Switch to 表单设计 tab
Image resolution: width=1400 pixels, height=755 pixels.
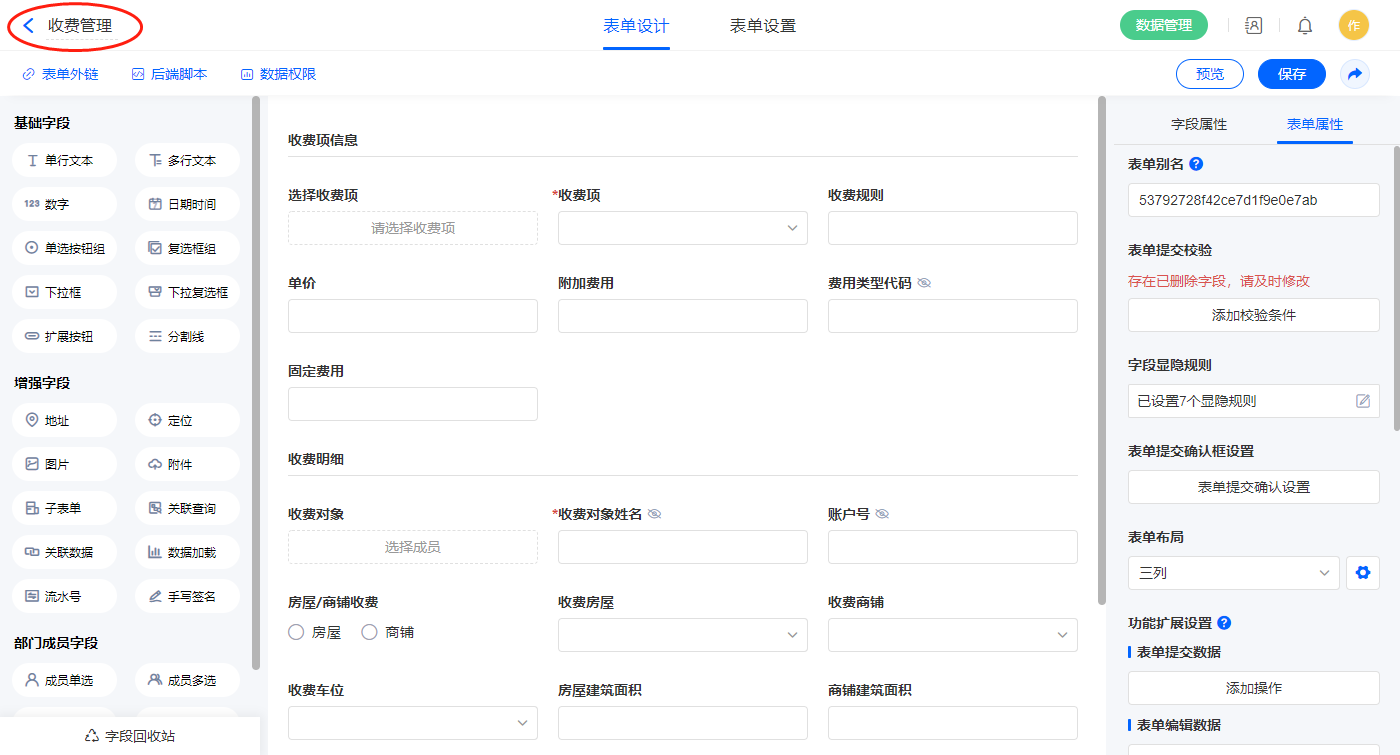pyautogui.click(x=636, y=26)
